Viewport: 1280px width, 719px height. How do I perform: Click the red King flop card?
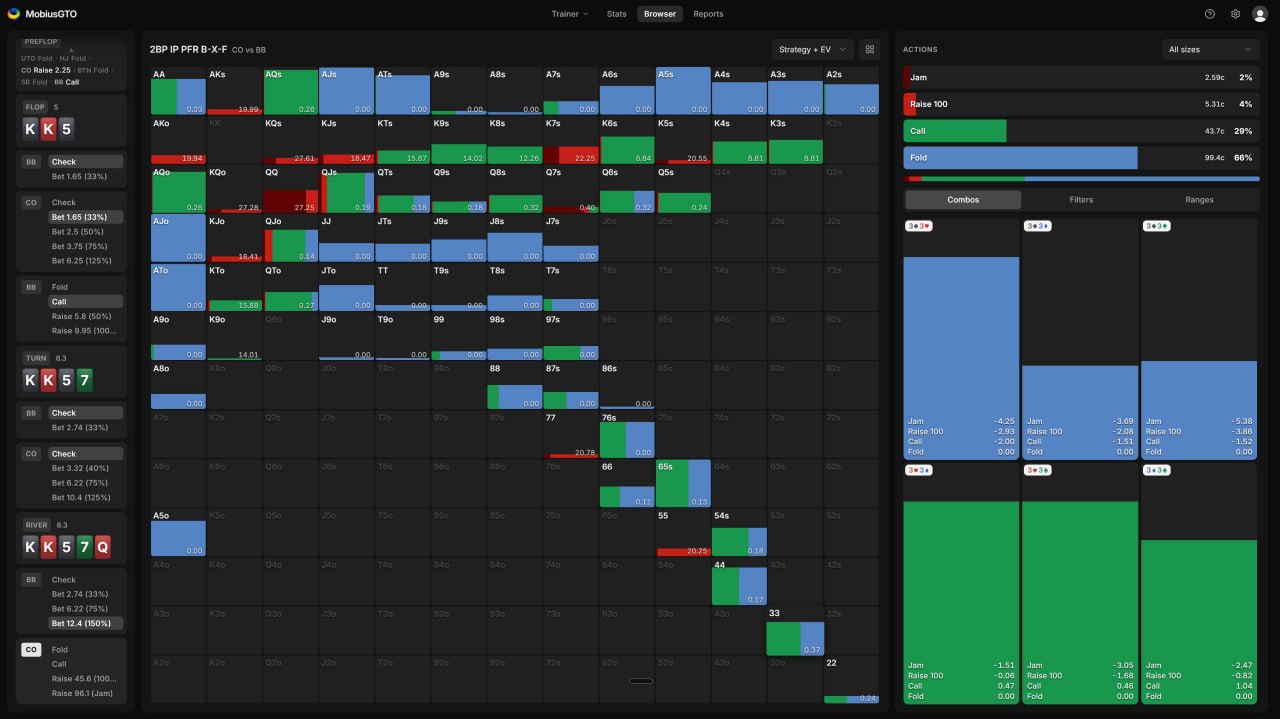tap(48, 129)
